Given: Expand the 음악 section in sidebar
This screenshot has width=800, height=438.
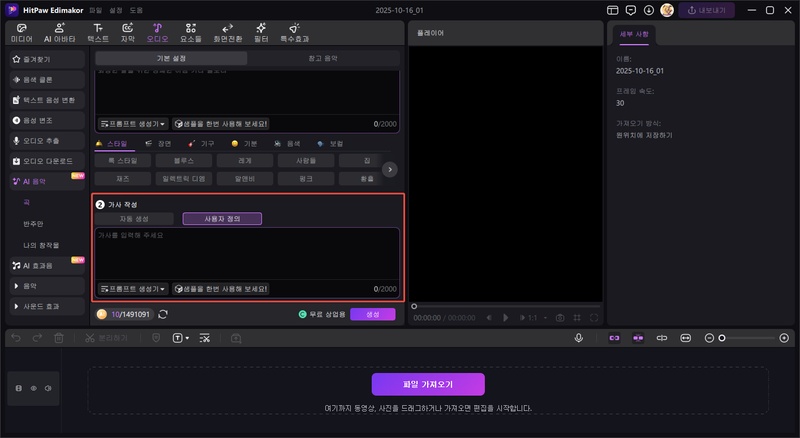Looking at the screenshot, I should coord(32,286).
